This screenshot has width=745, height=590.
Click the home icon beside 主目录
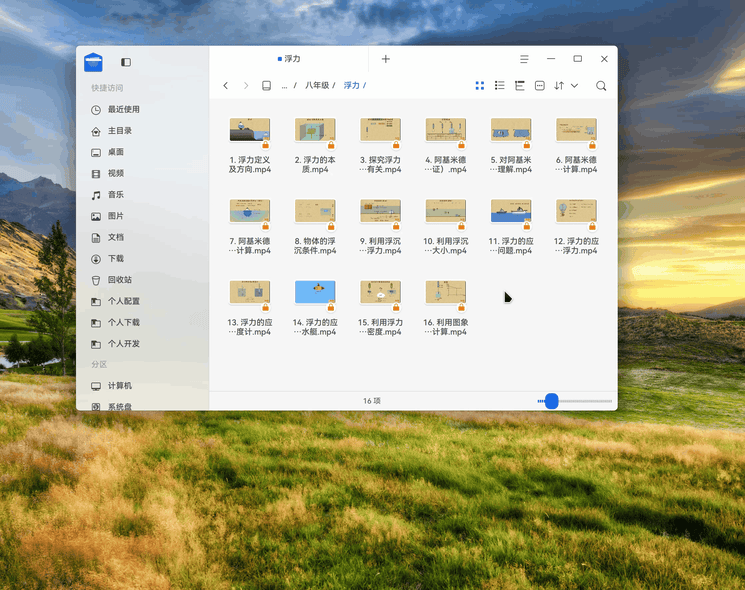coord(96,131)
